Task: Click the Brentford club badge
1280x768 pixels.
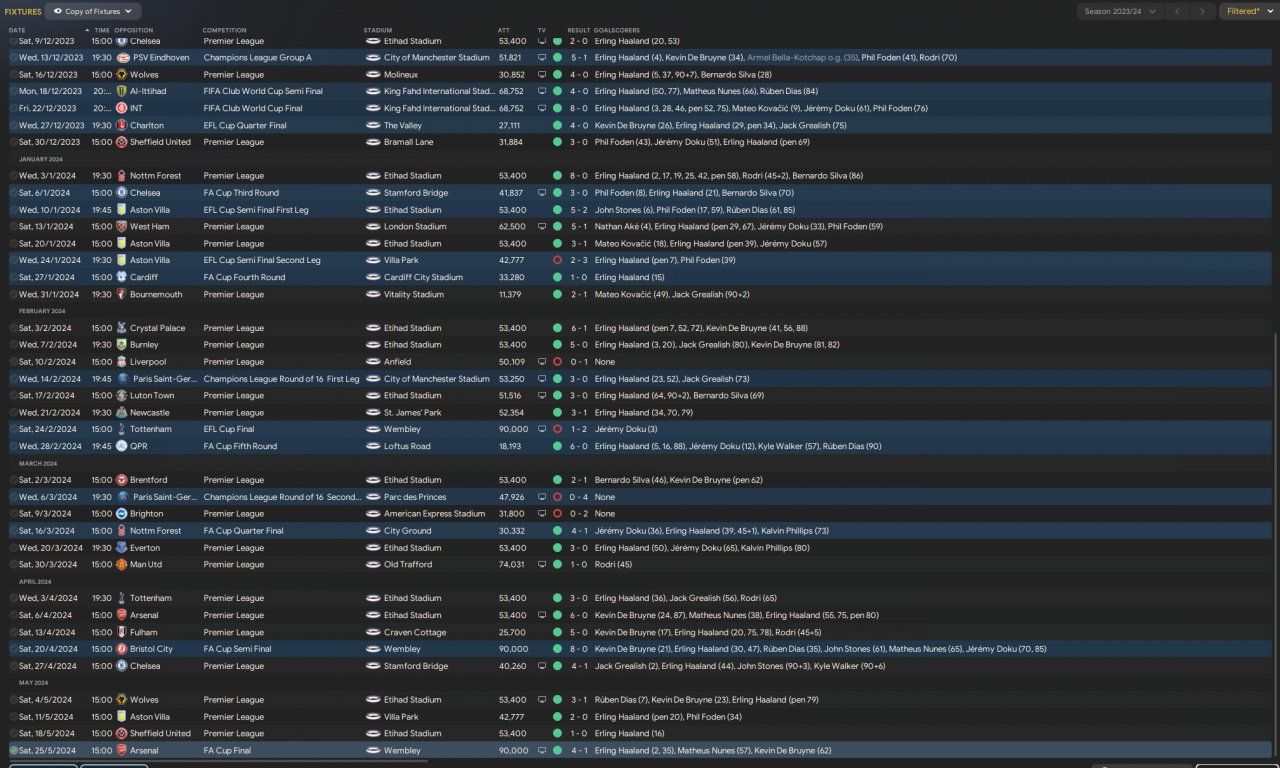Action: click(121, 480)
